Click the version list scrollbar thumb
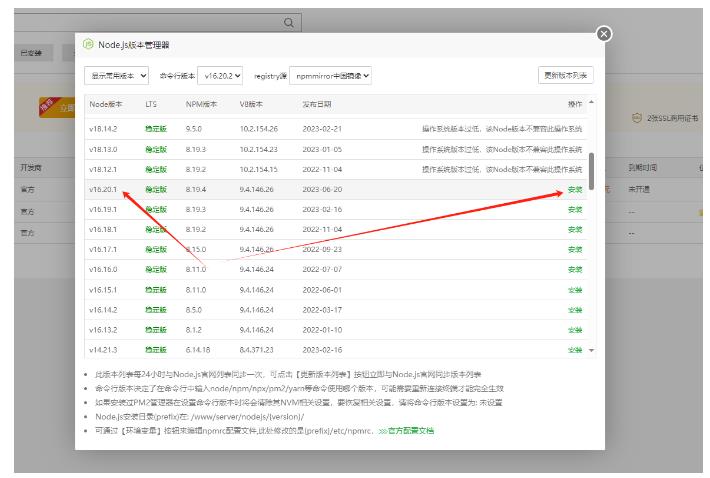This screenshot has height=478, width=710. [591, 171]
